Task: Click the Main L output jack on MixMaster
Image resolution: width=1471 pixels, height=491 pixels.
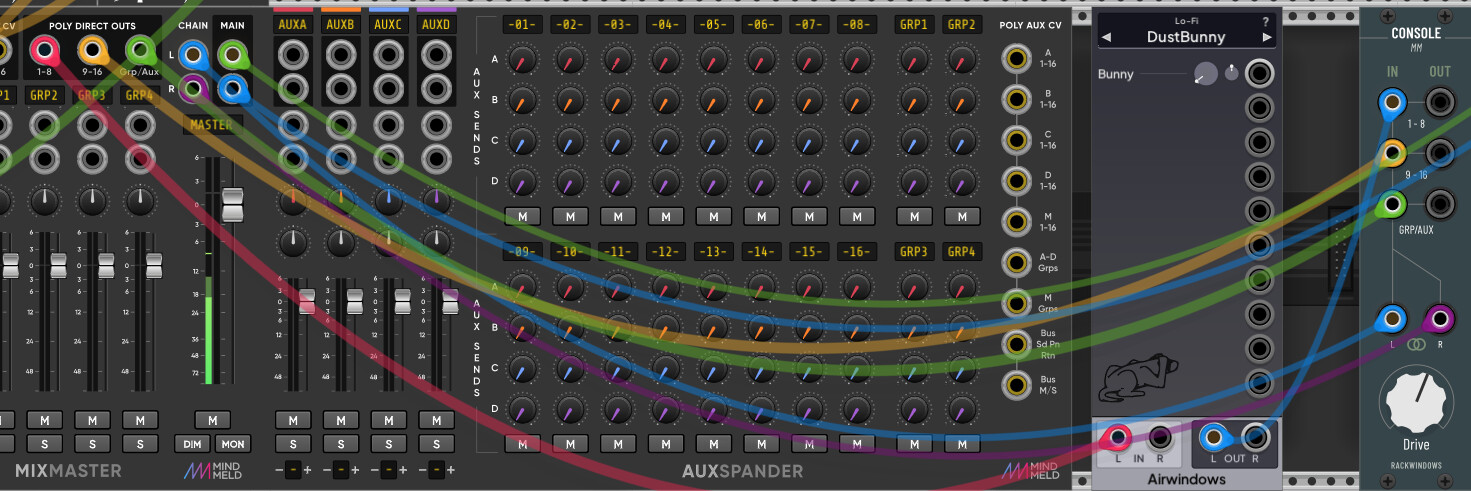Action: click(x=232, y=54)
